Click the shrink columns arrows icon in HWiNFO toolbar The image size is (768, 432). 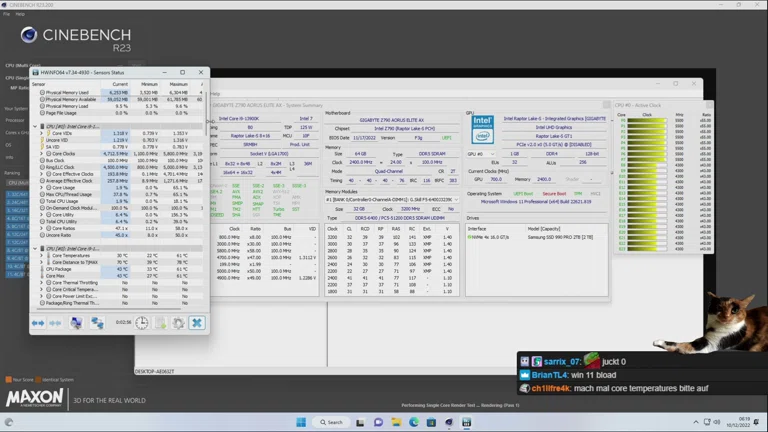coord(55,323)
